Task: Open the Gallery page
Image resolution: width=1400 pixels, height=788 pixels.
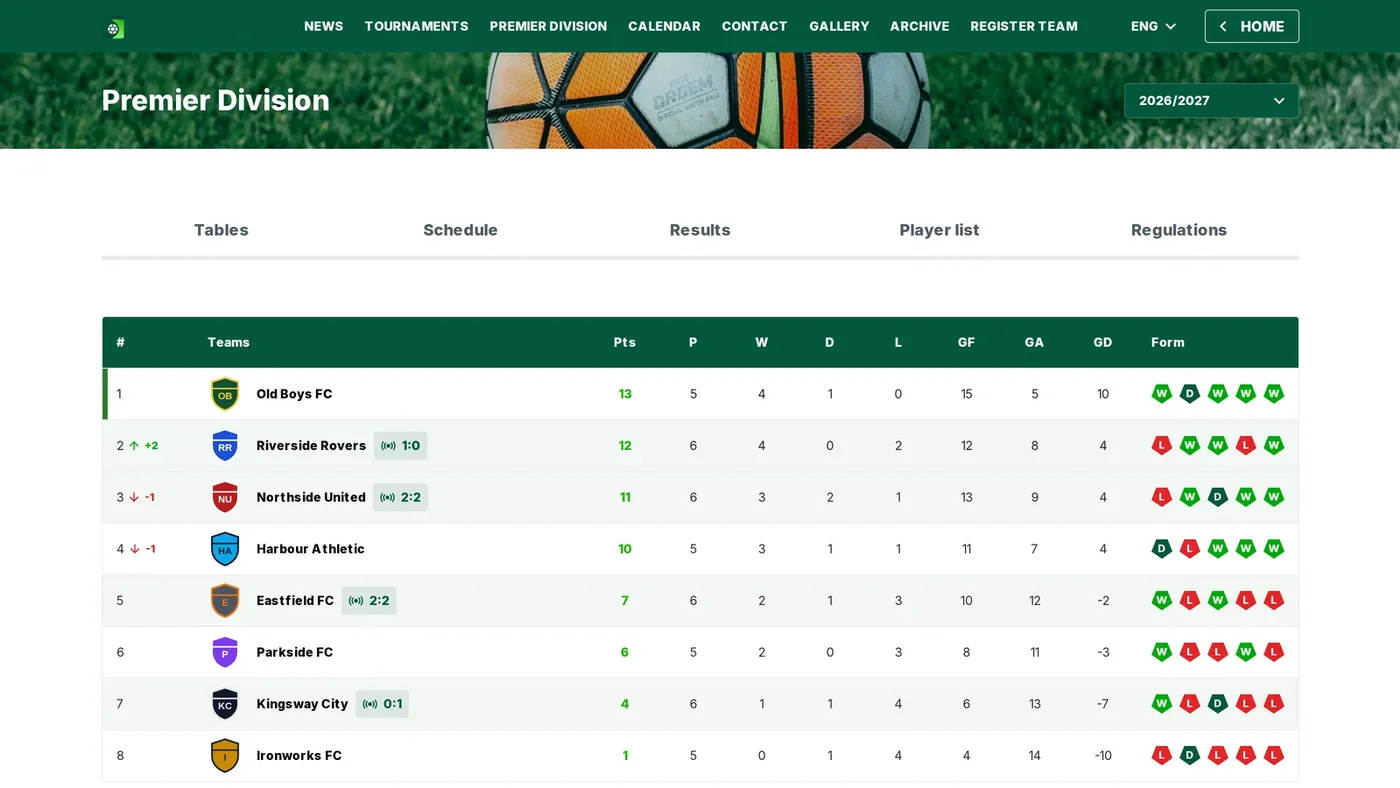Action: (839, 26)
